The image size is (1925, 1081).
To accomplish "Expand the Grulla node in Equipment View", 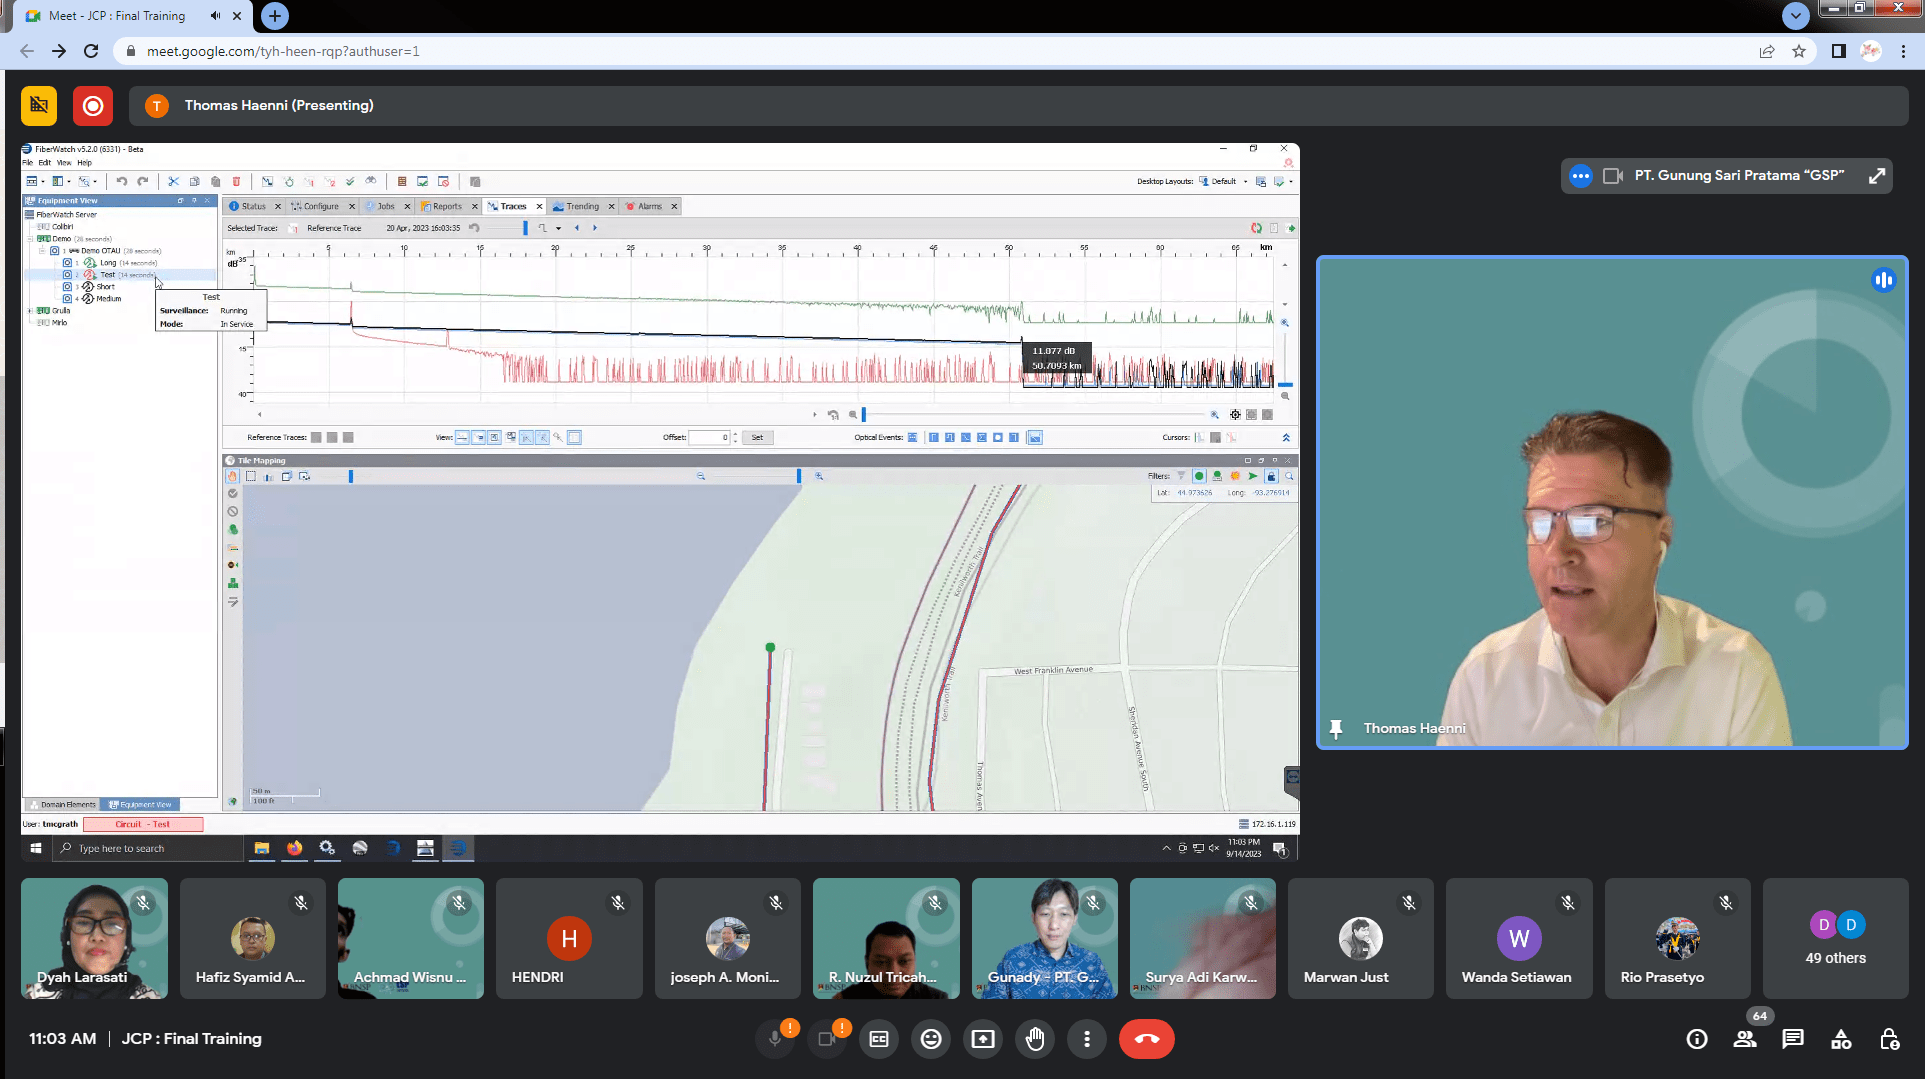I will [x=31, y=311].
